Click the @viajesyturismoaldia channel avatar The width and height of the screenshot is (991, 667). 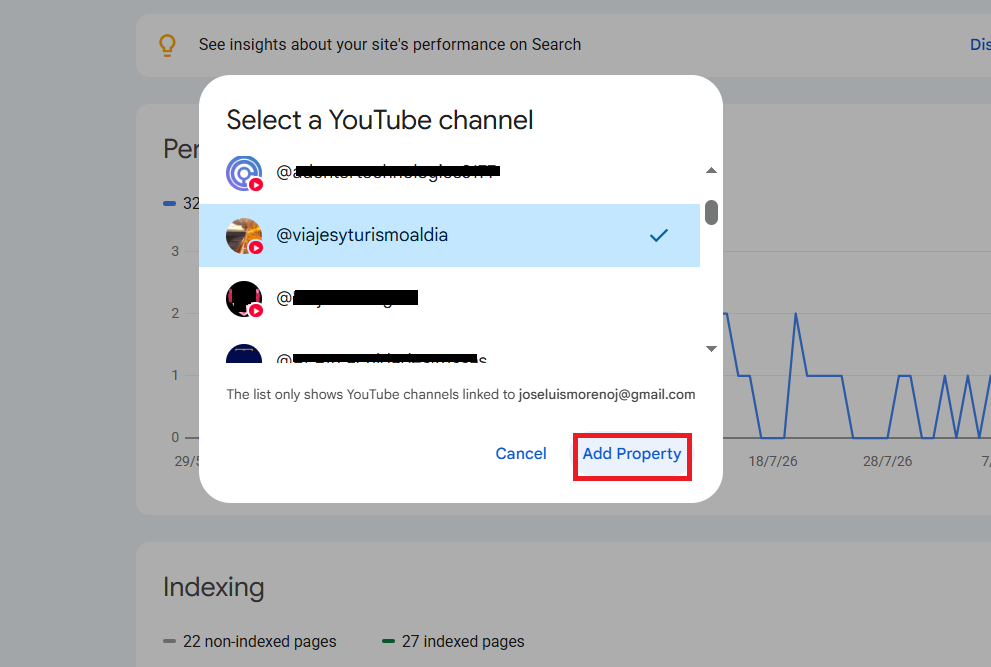pos(244,236)
